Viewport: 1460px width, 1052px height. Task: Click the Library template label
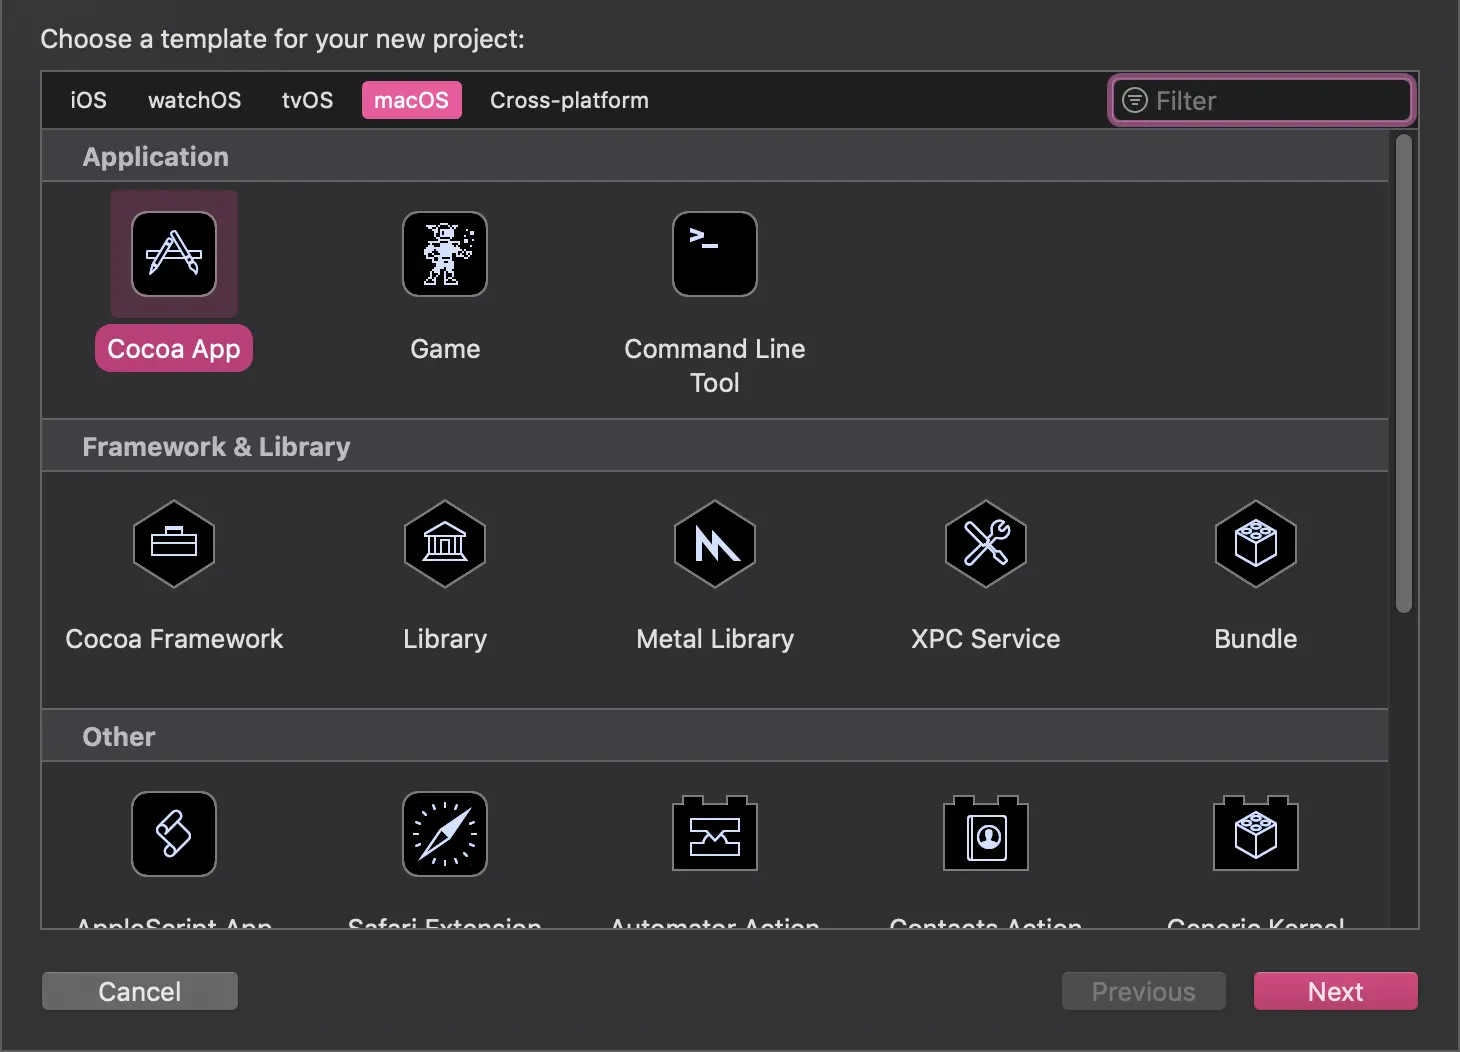445,639
